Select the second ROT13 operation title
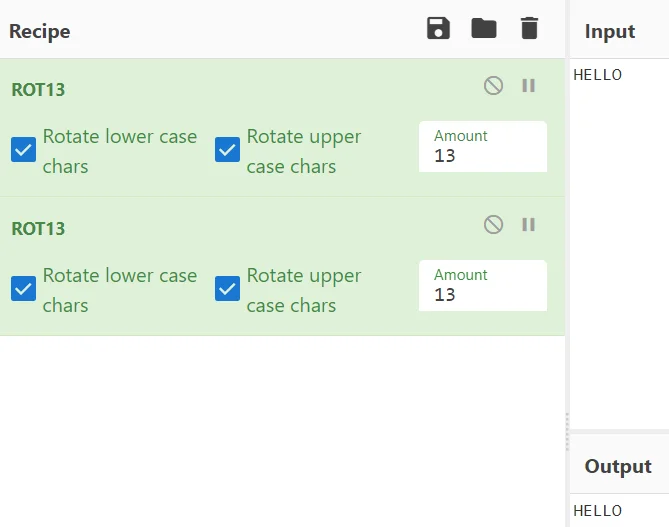The width and height of the screenshot is (669, 527). [x=38, y=228]
